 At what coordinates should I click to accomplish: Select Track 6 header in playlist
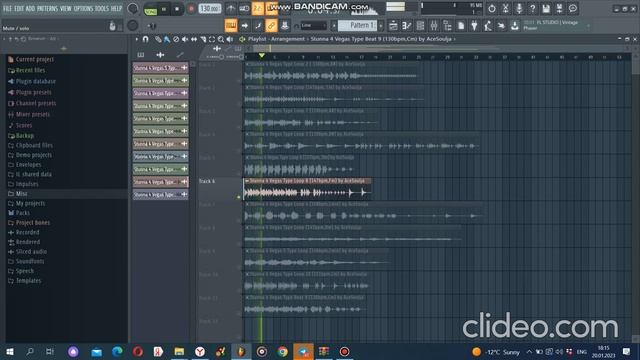(x=219, y=189)
